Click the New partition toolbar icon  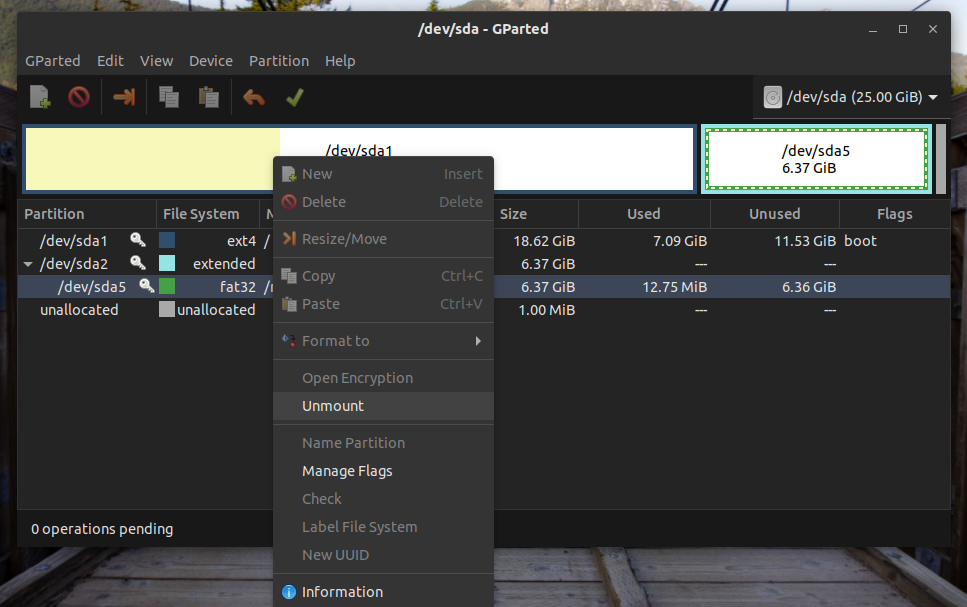pyautogui.click(x=40, y=97)
